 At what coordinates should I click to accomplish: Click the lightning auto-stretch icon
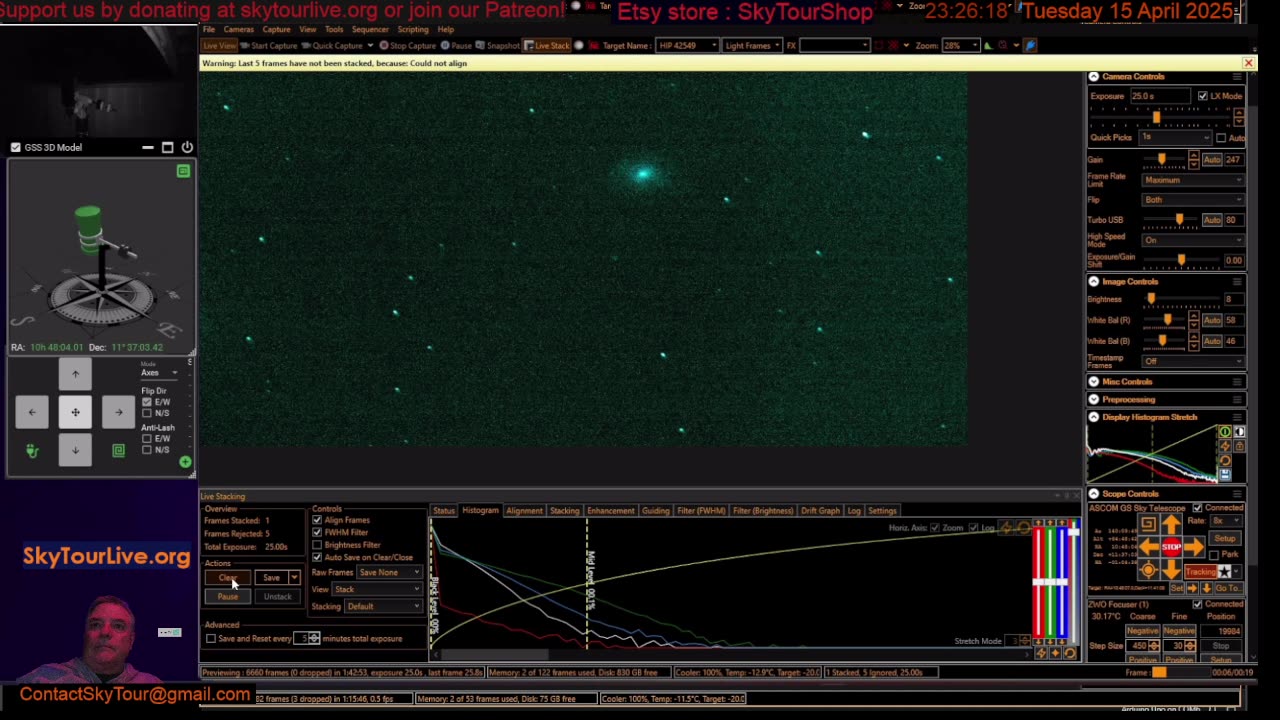1225,446
